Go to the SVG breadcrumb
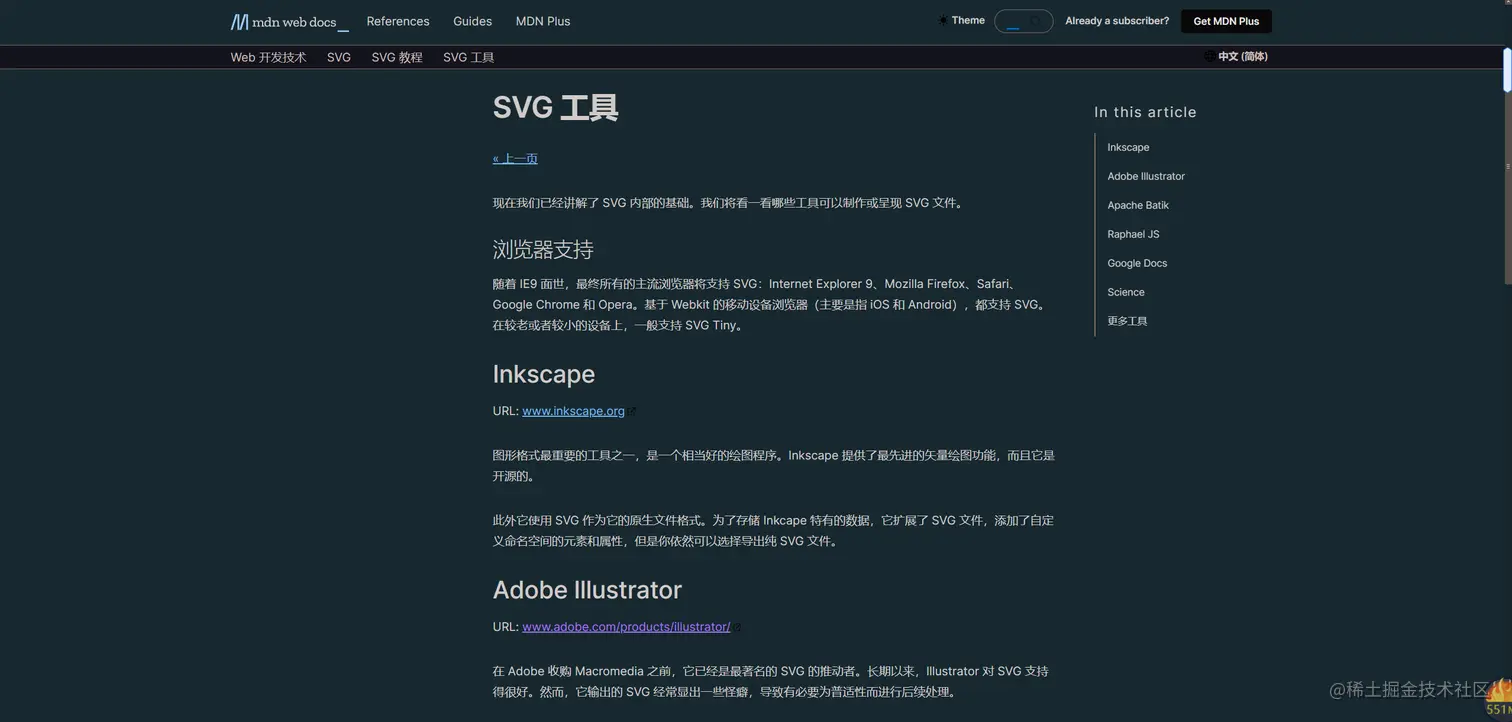Image resolution: width=1512 pixels, height=722 pixels. point(339,57)
